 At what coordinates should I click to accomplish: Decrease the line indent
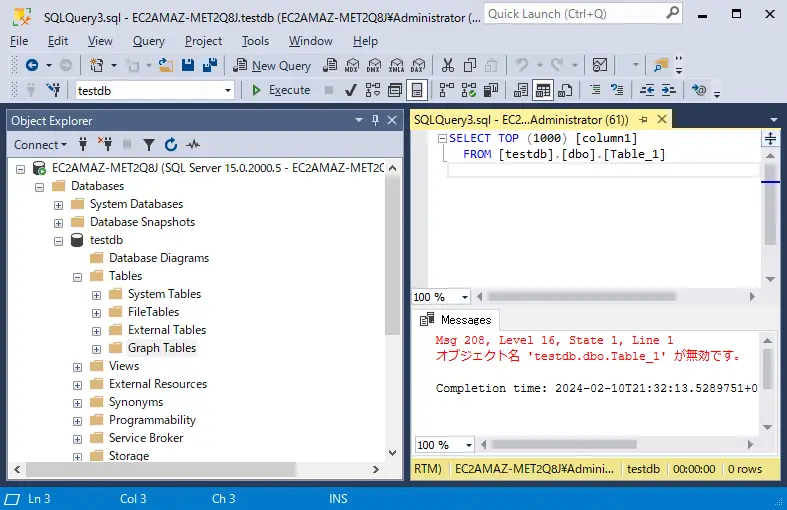(x=647, y=90)
